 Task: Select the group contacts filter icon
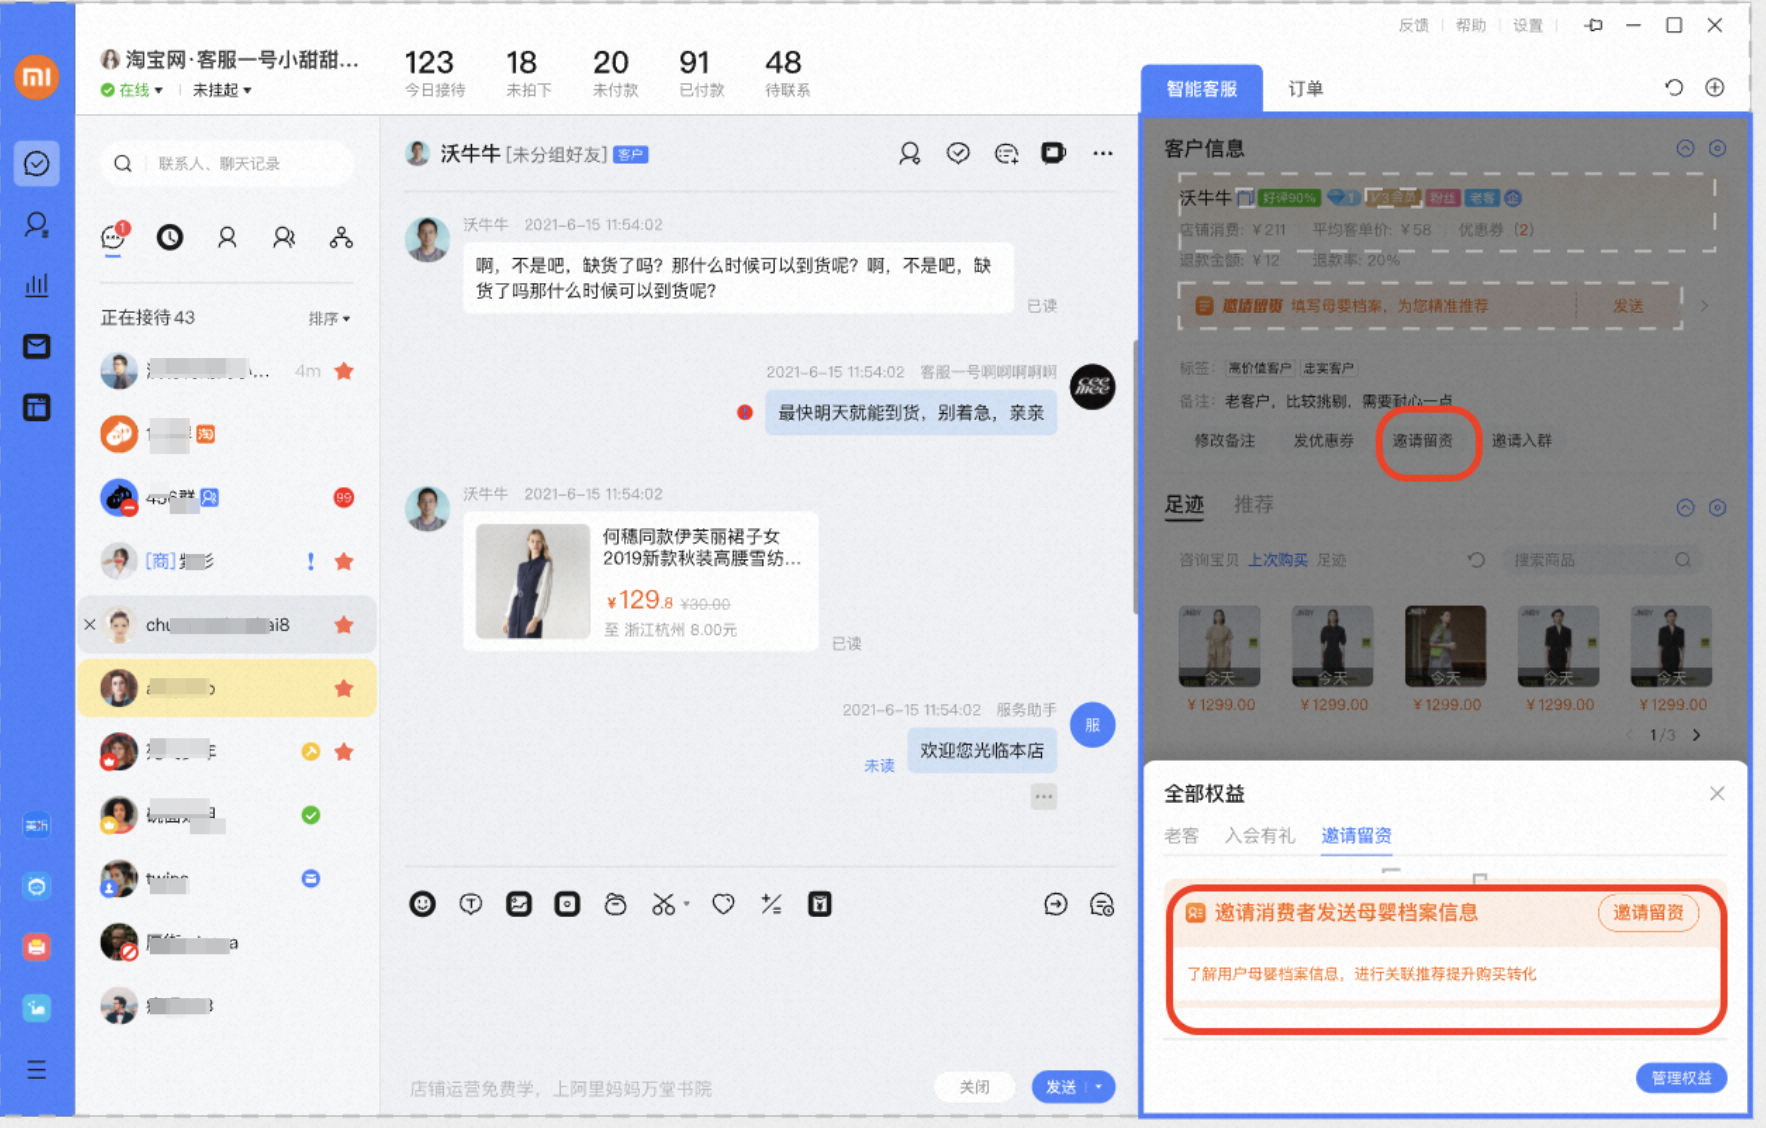pos(284,237)
